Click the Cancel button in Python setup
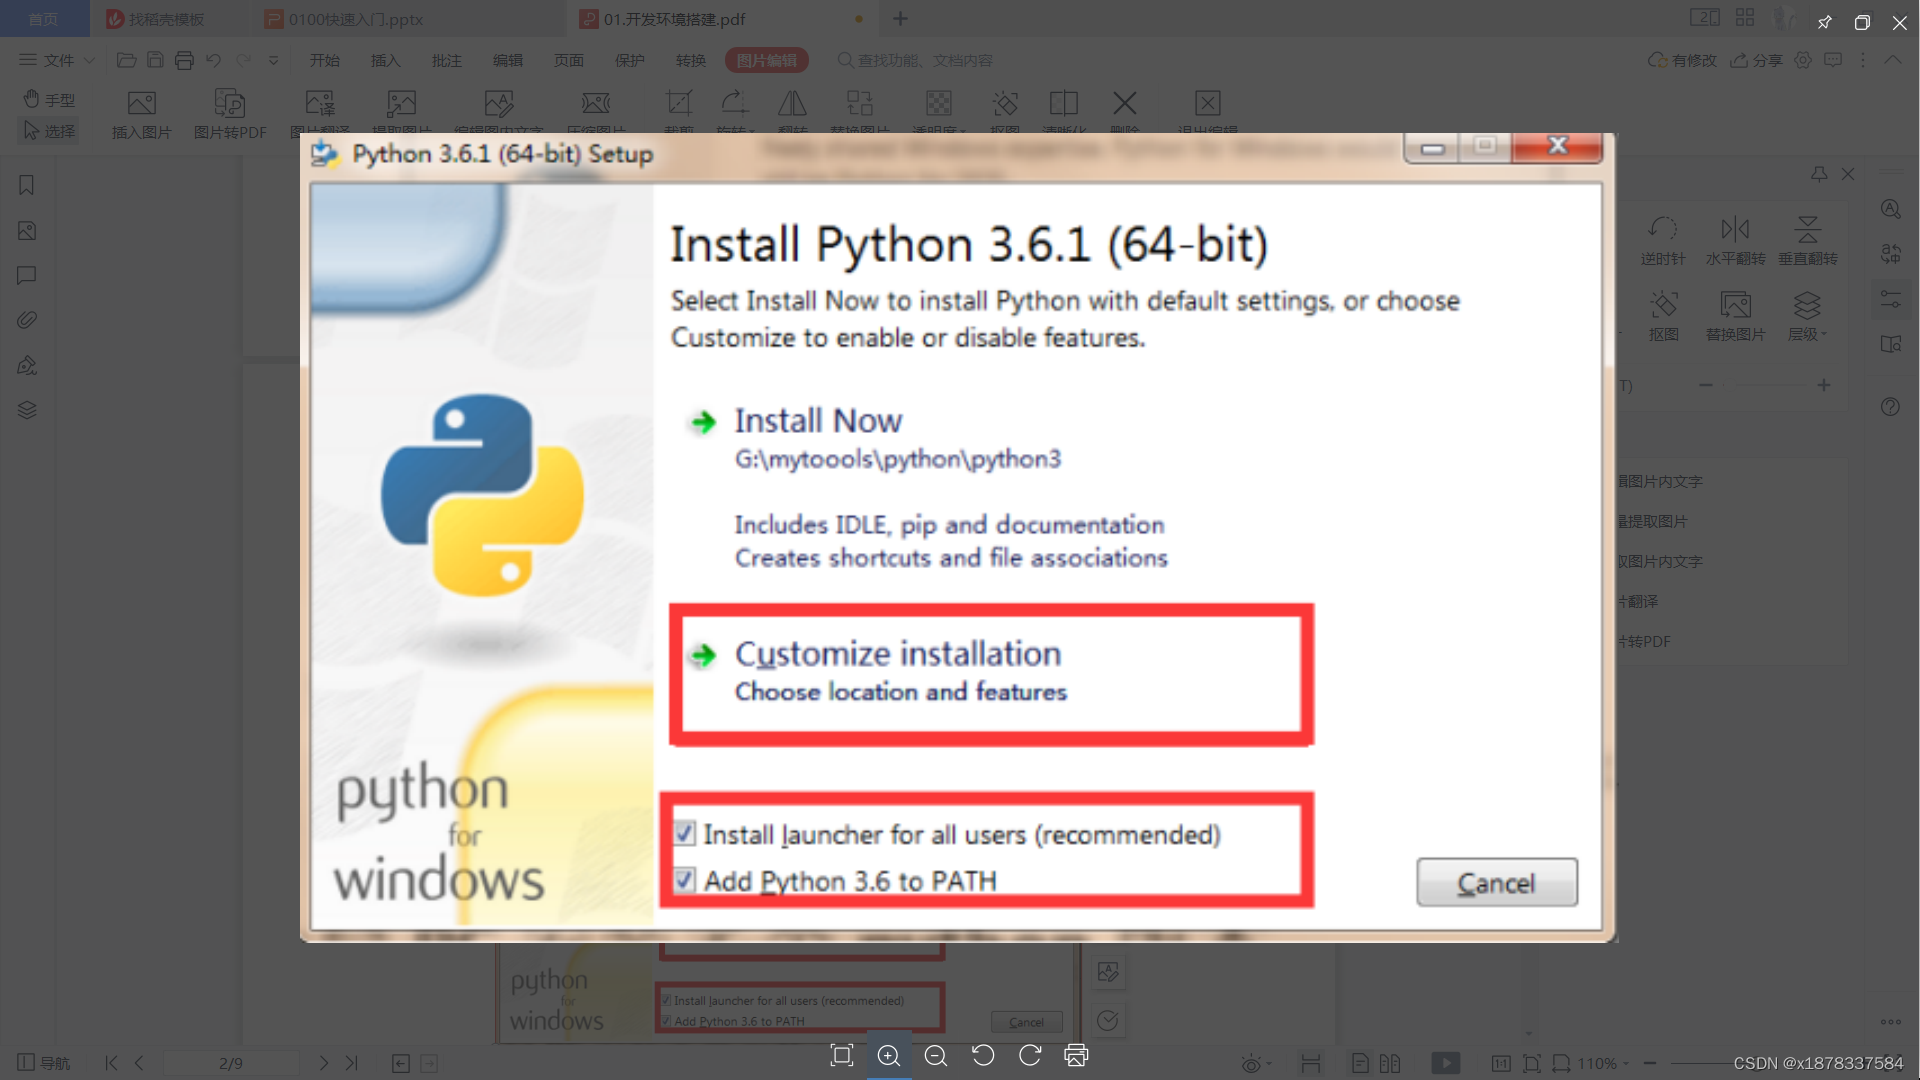 1496,883
